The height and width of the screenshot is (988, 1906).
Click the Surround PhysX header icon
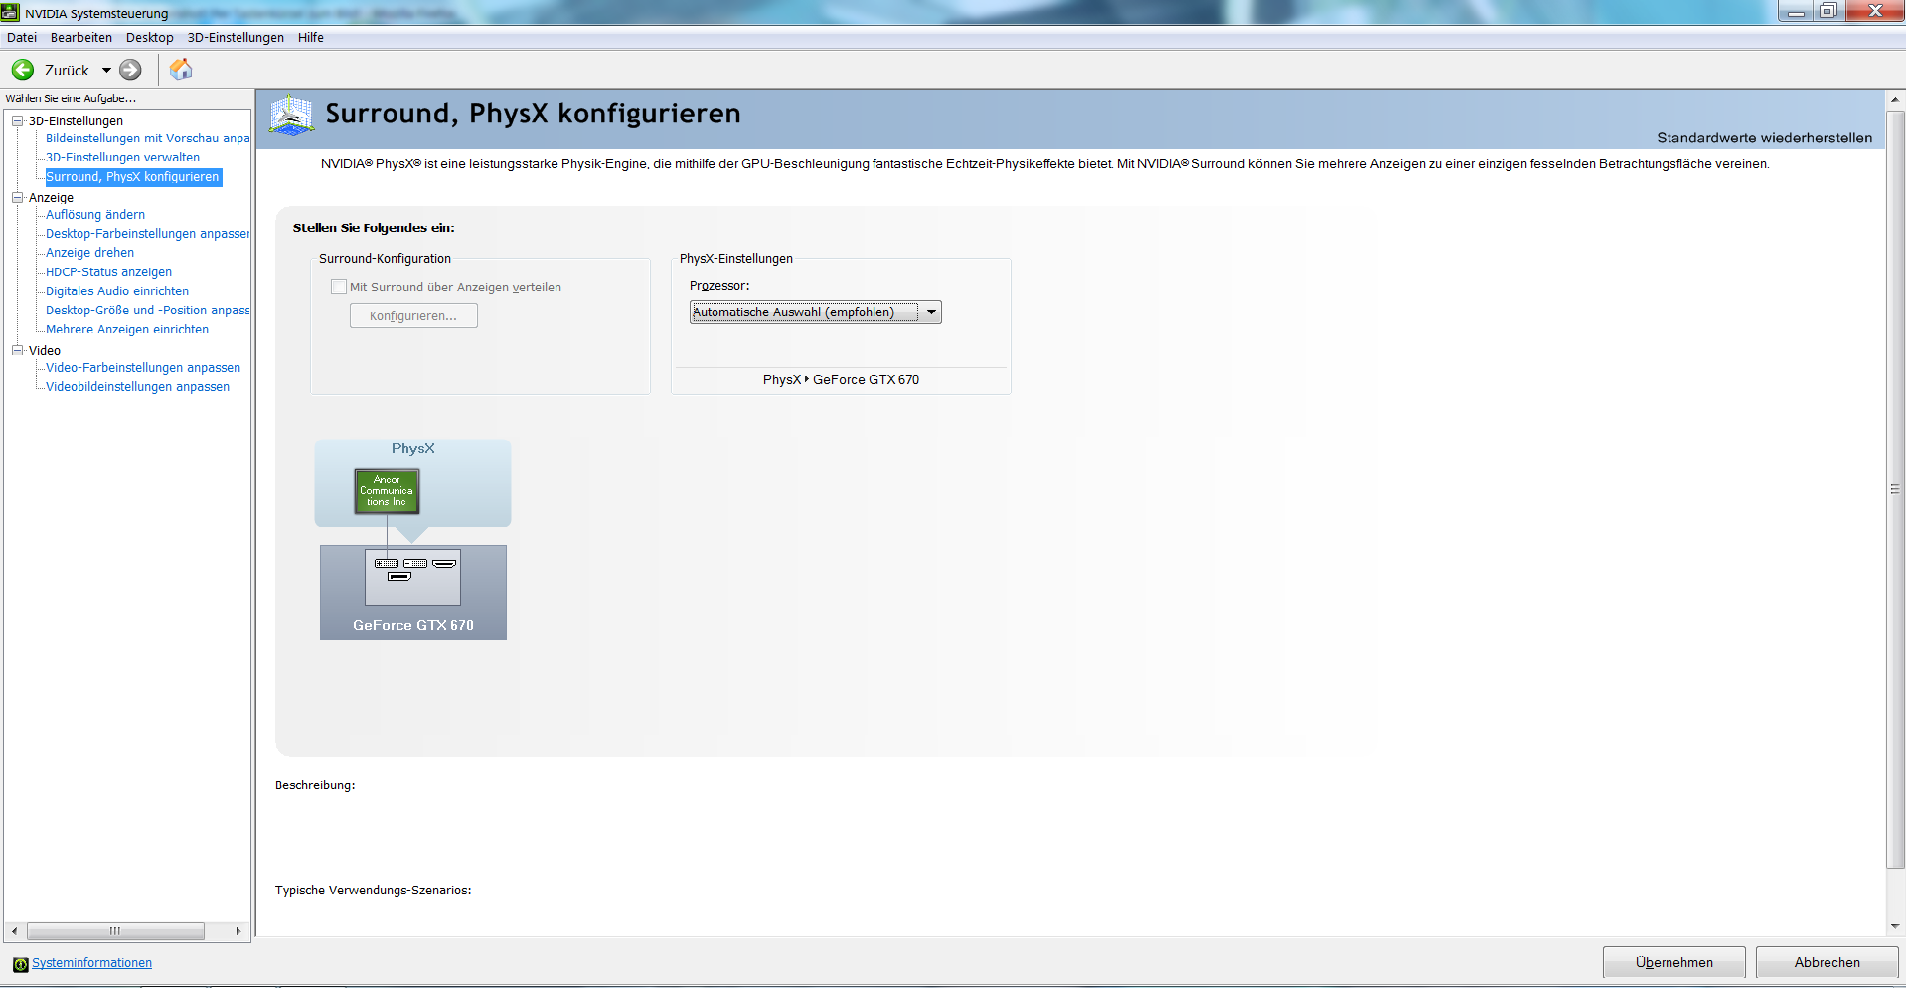(x=291, y=115)
